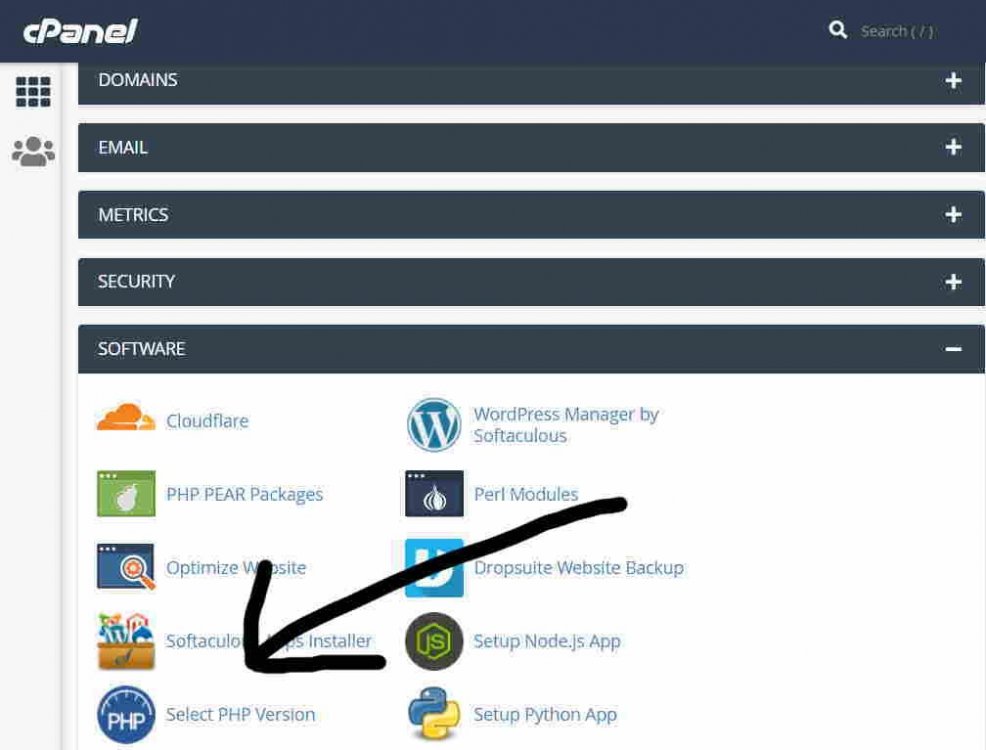Expand the Domains section plus sign
Viewport: 986px width, 750px height.
[953, 80]
